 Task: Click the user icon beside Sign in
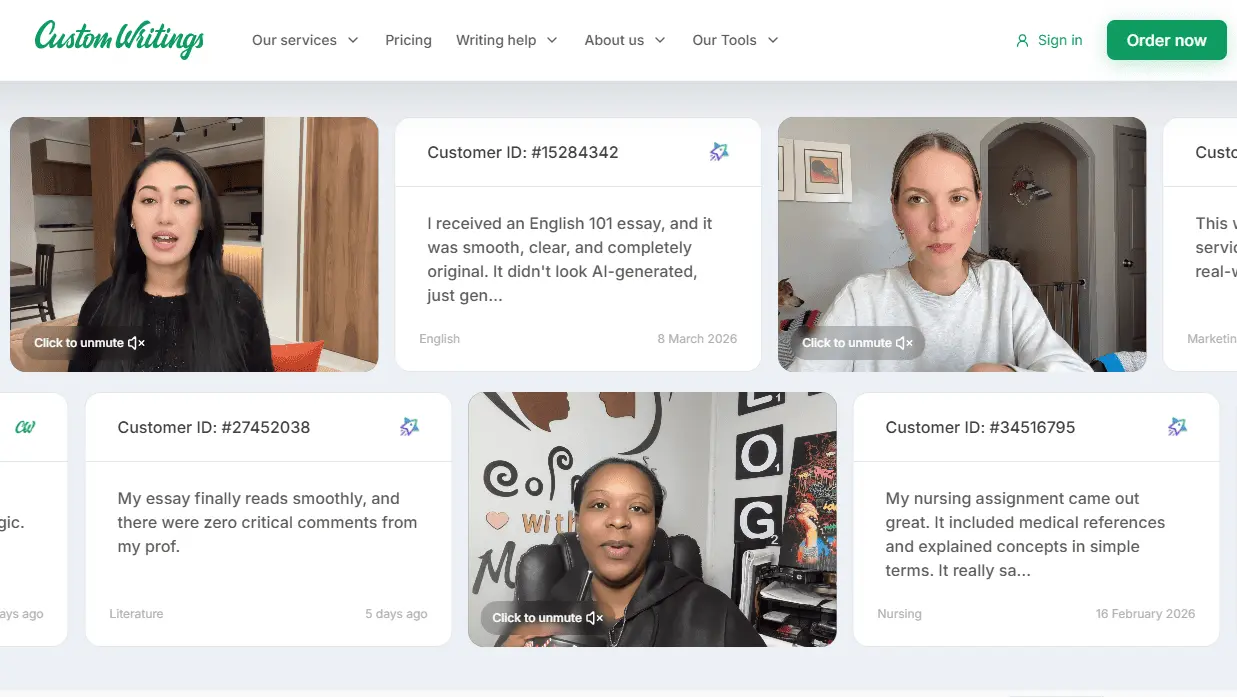[1022, 41]
